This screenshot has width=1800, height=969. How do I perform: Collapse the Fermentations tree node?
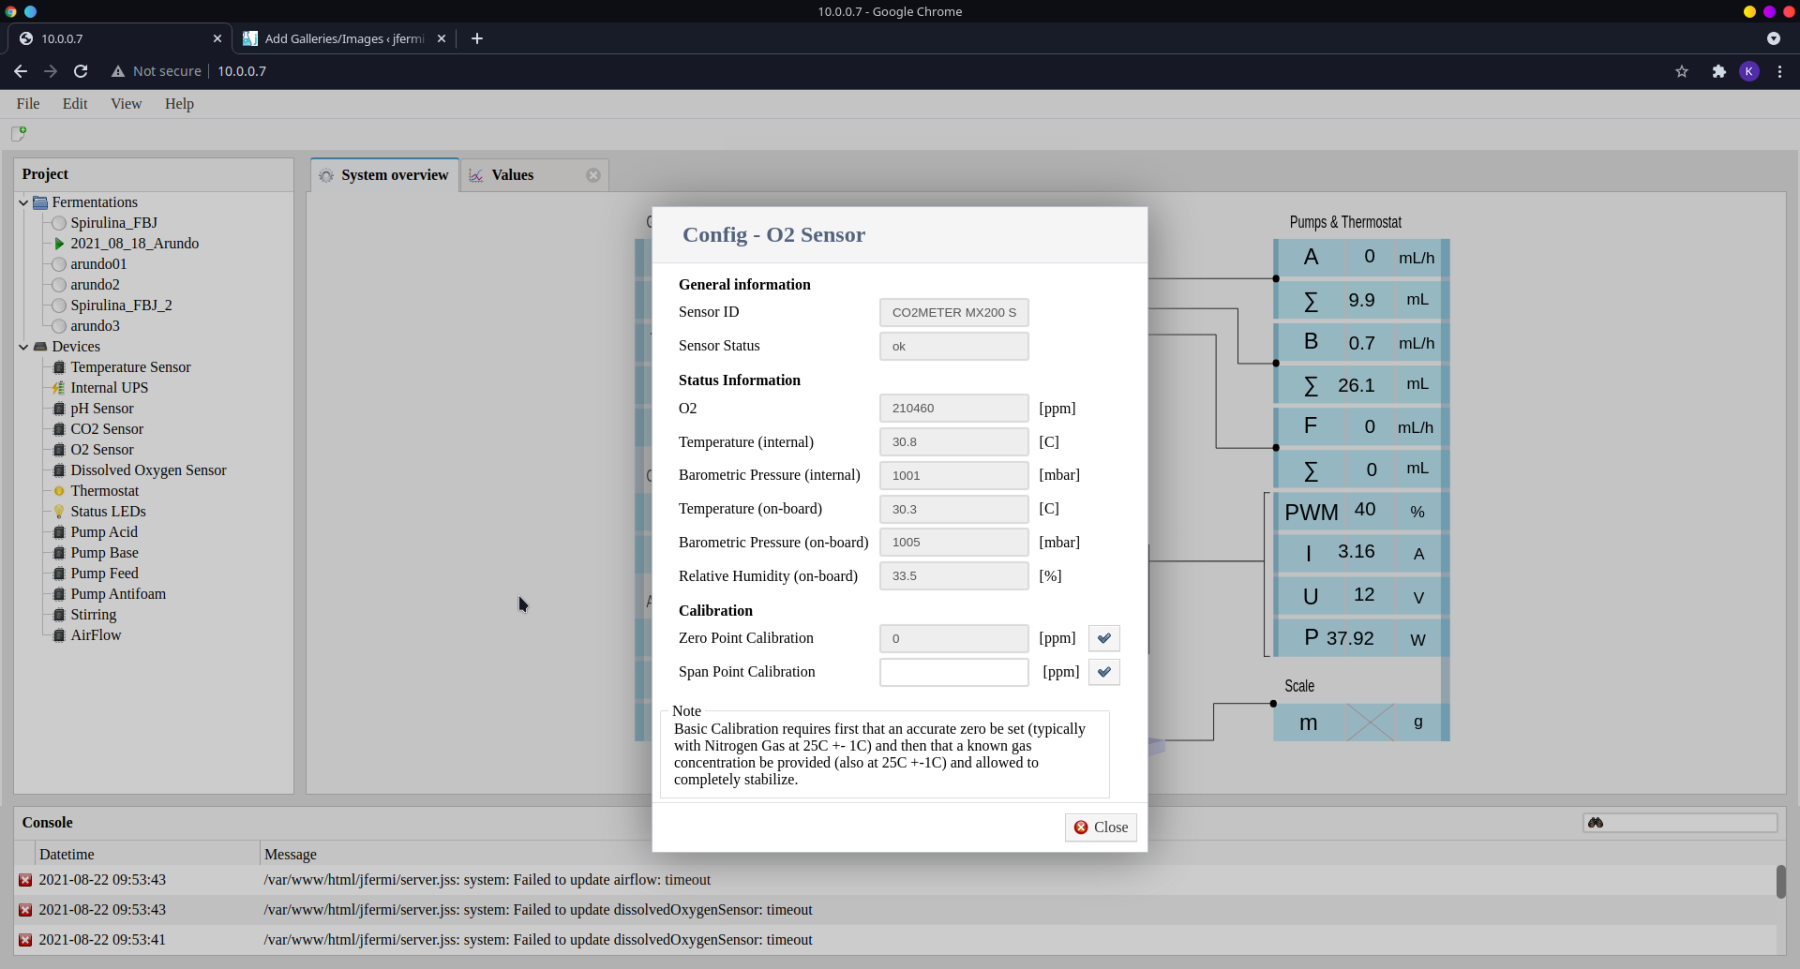[x=23, y=203]
